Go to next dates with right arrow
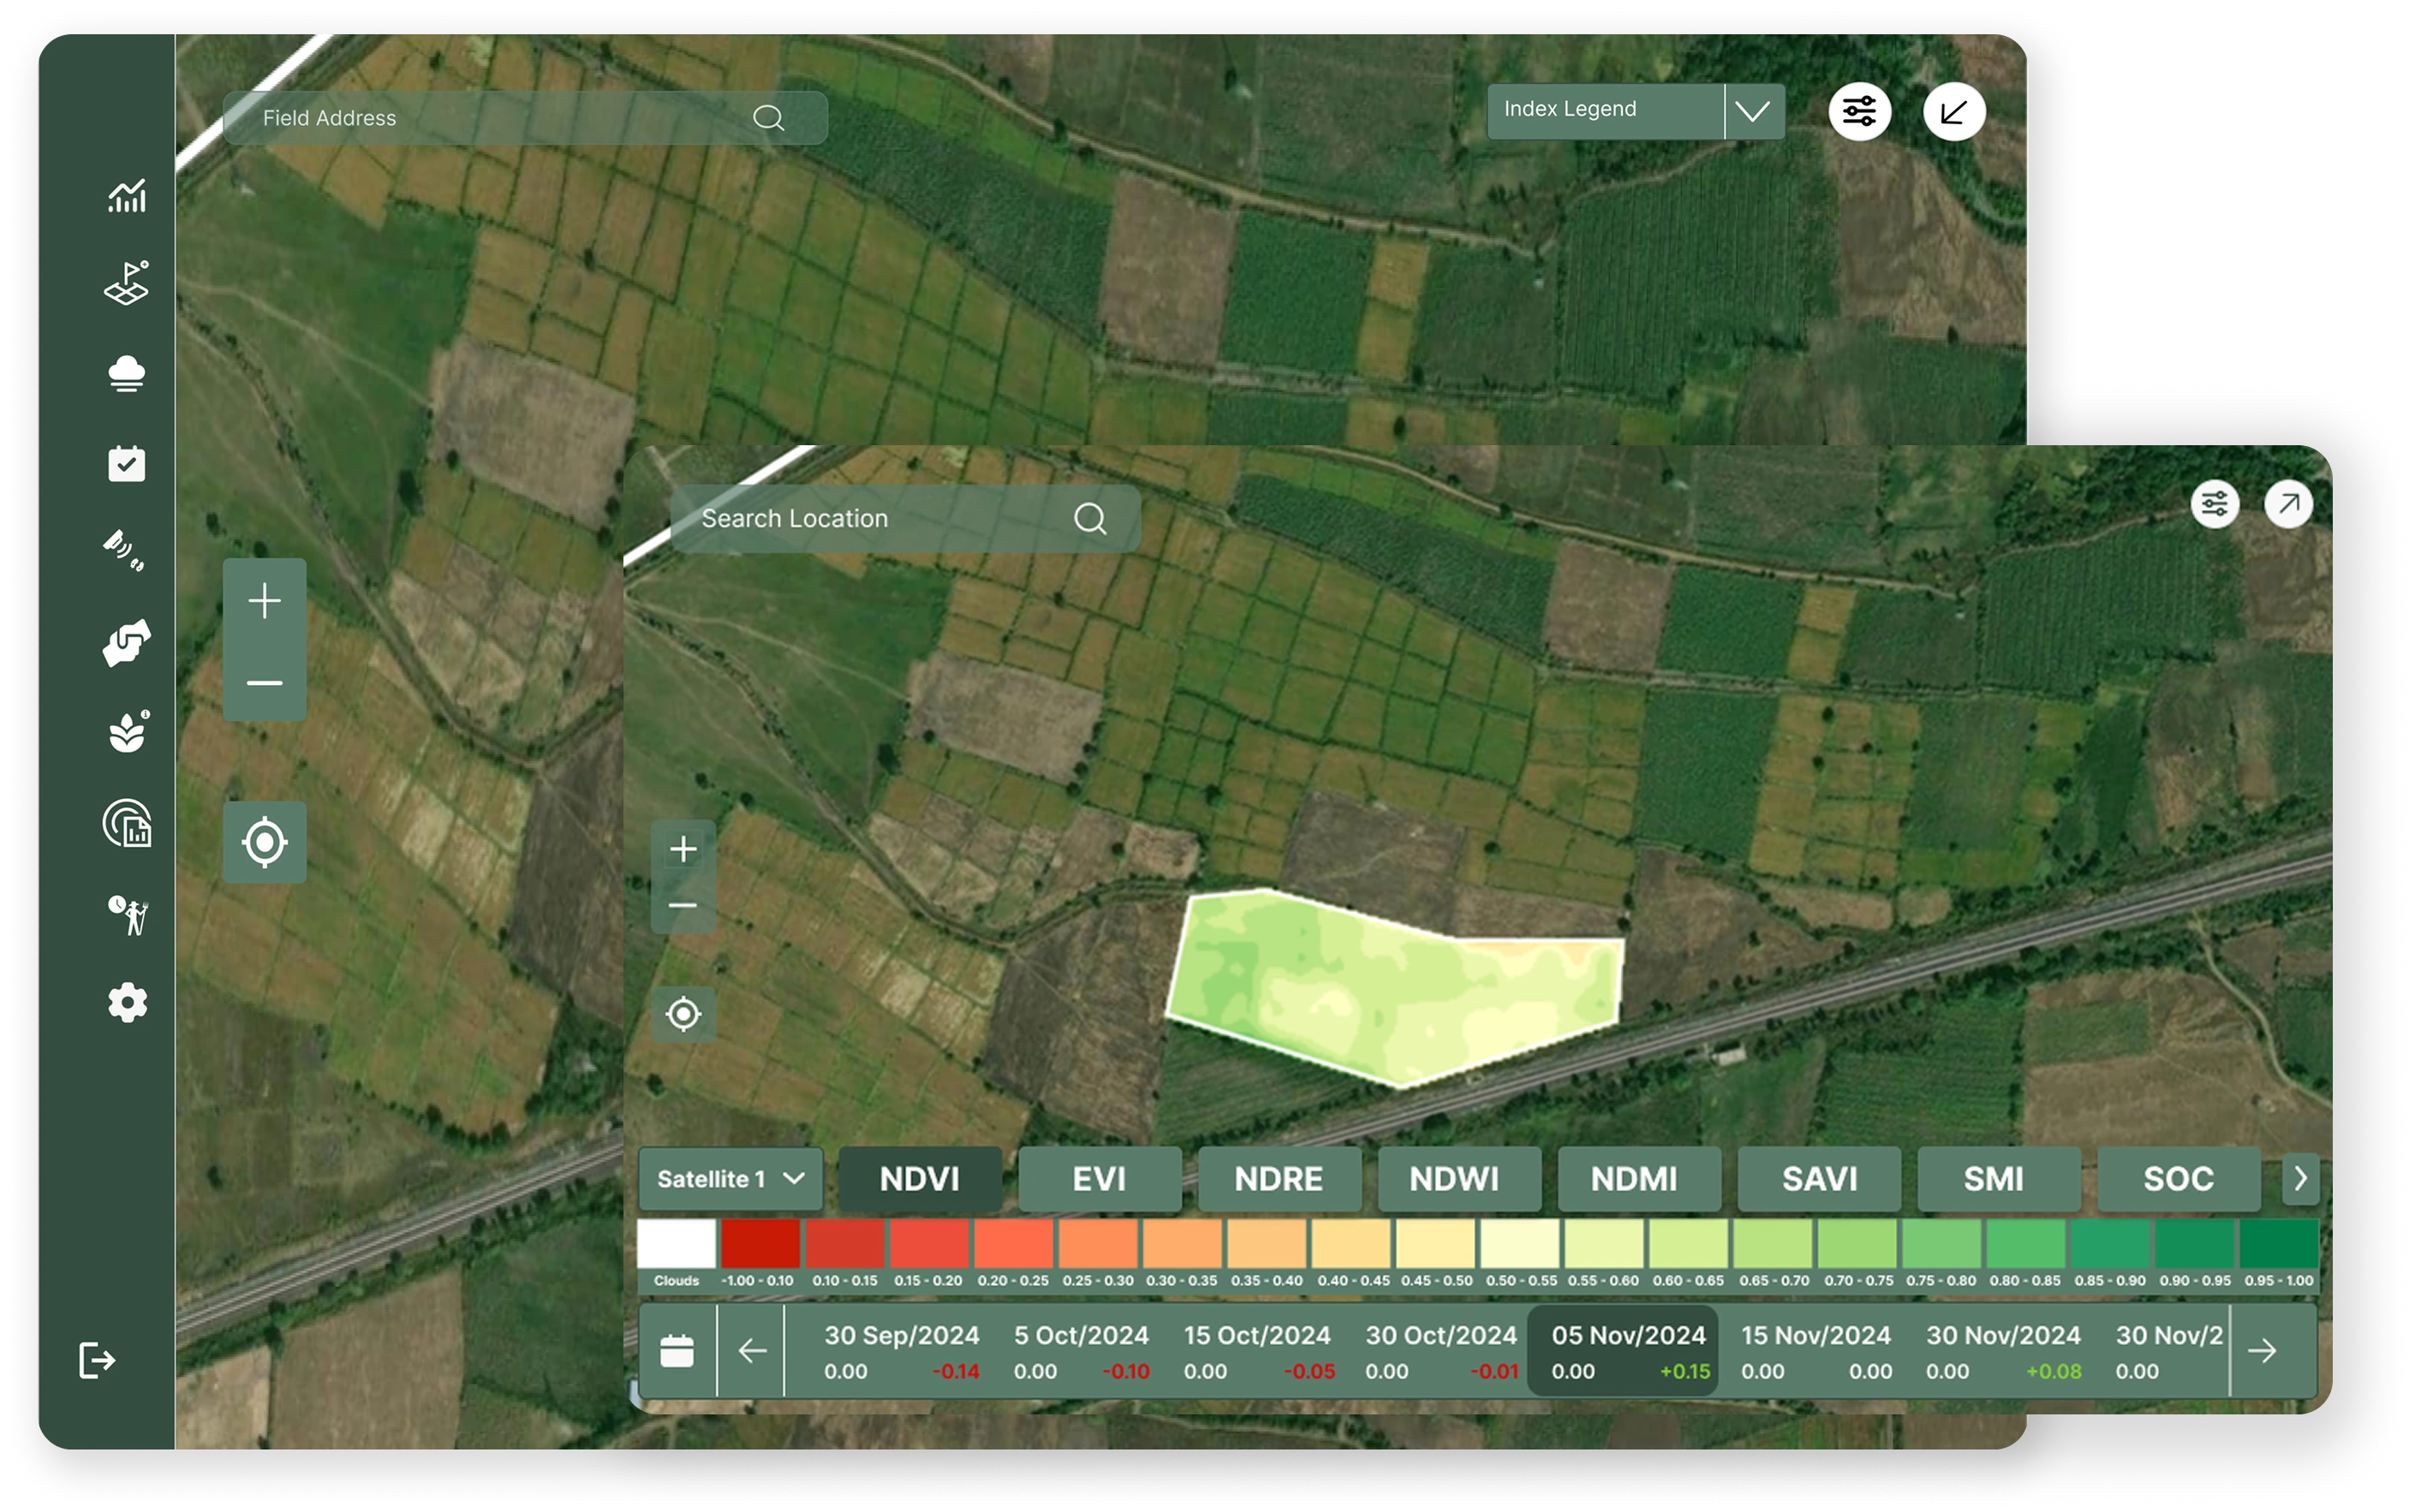Screen dimensions: 2415x1512 [x=2261, y=1351]
